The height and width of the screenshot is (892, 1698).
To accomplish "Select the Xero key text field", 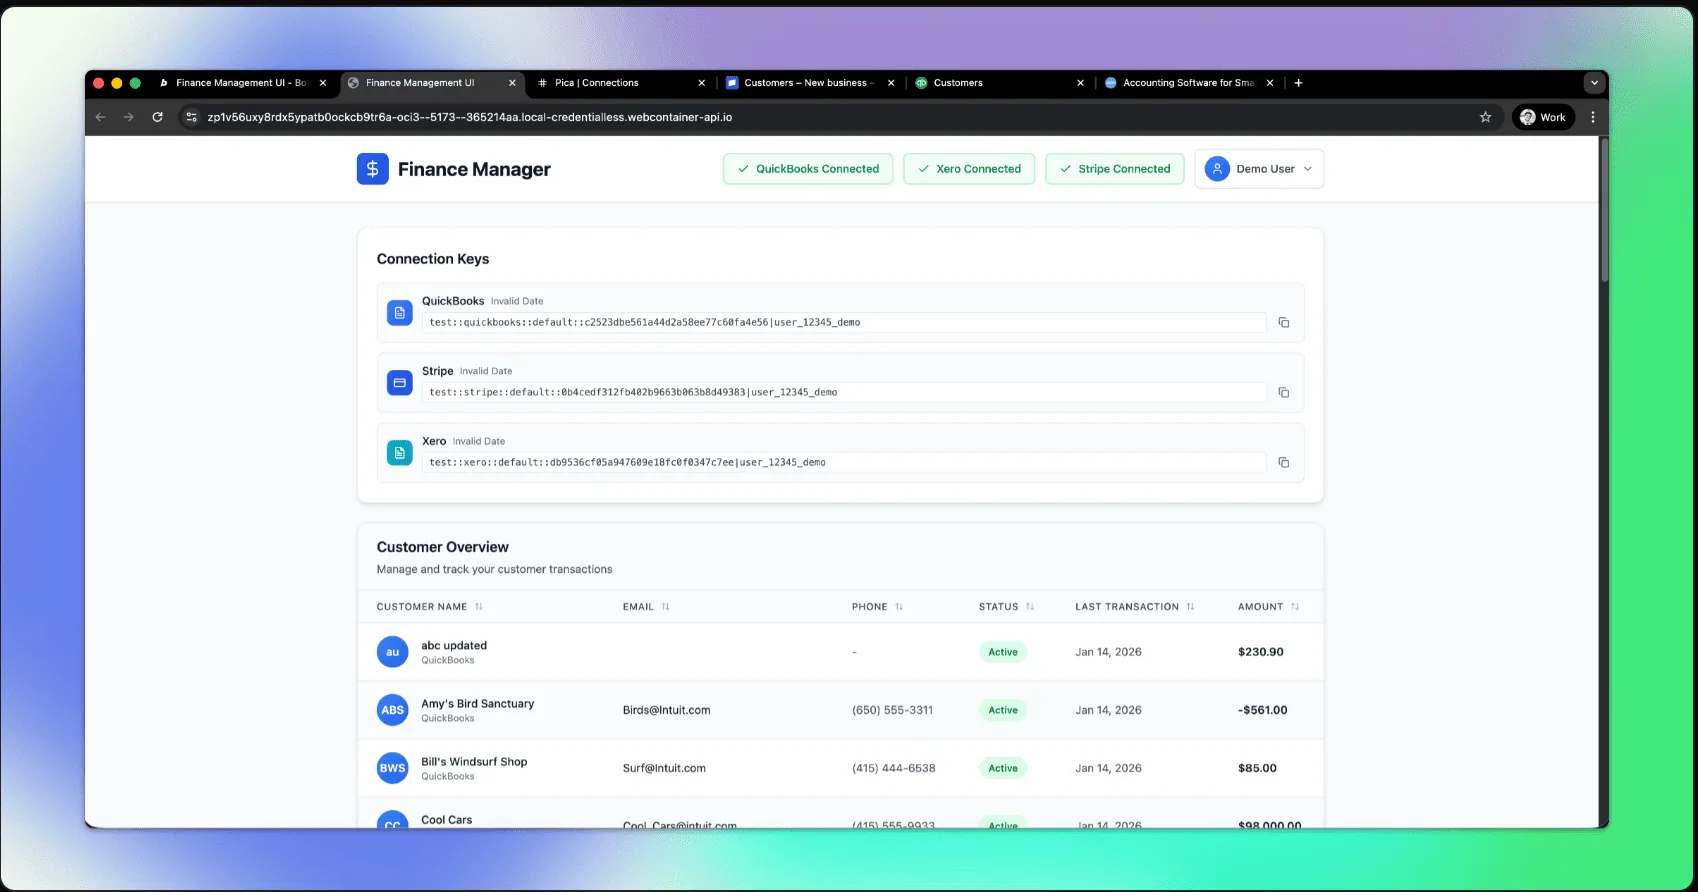I will (x=844, y=463).
